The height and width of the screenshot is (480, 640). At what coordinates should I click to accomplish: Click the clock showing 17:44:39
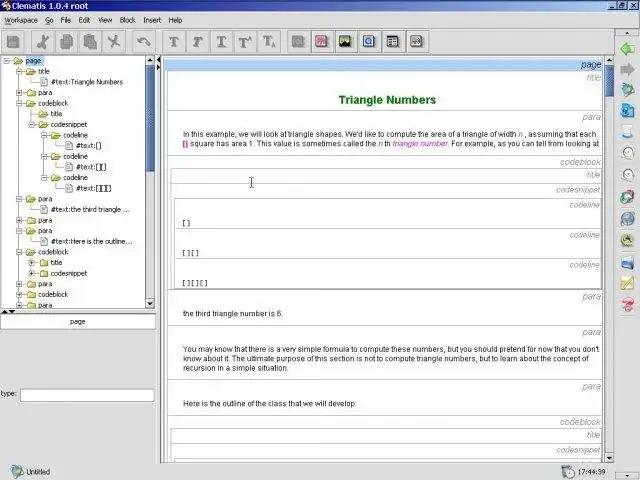pos(591,472)
